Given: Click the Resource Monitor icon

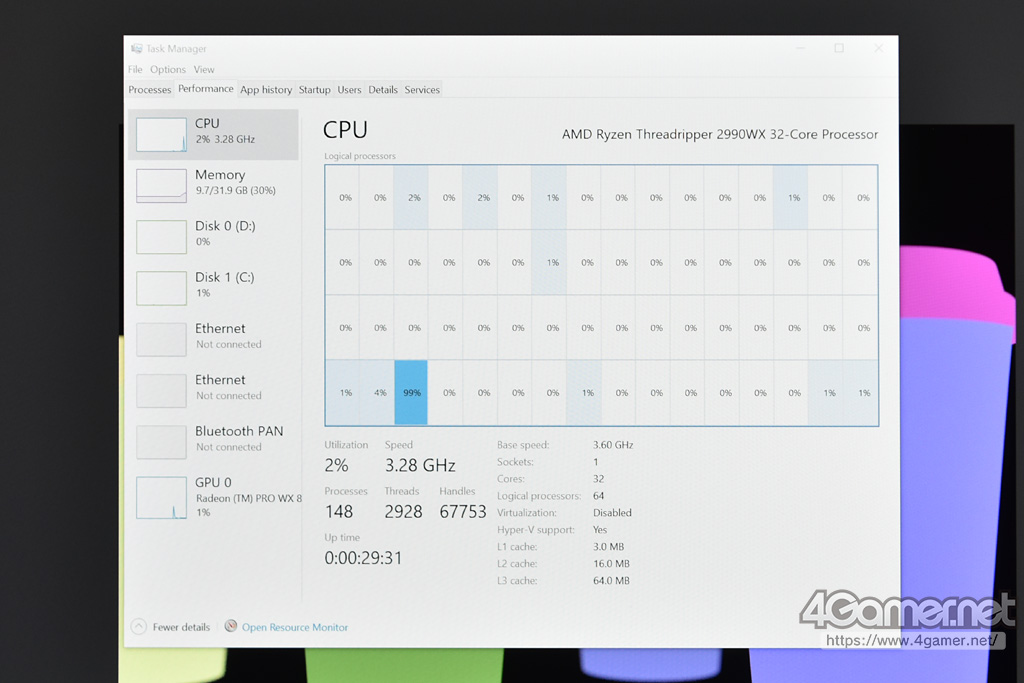Looking at the screenshot, I should click(231, 626).
